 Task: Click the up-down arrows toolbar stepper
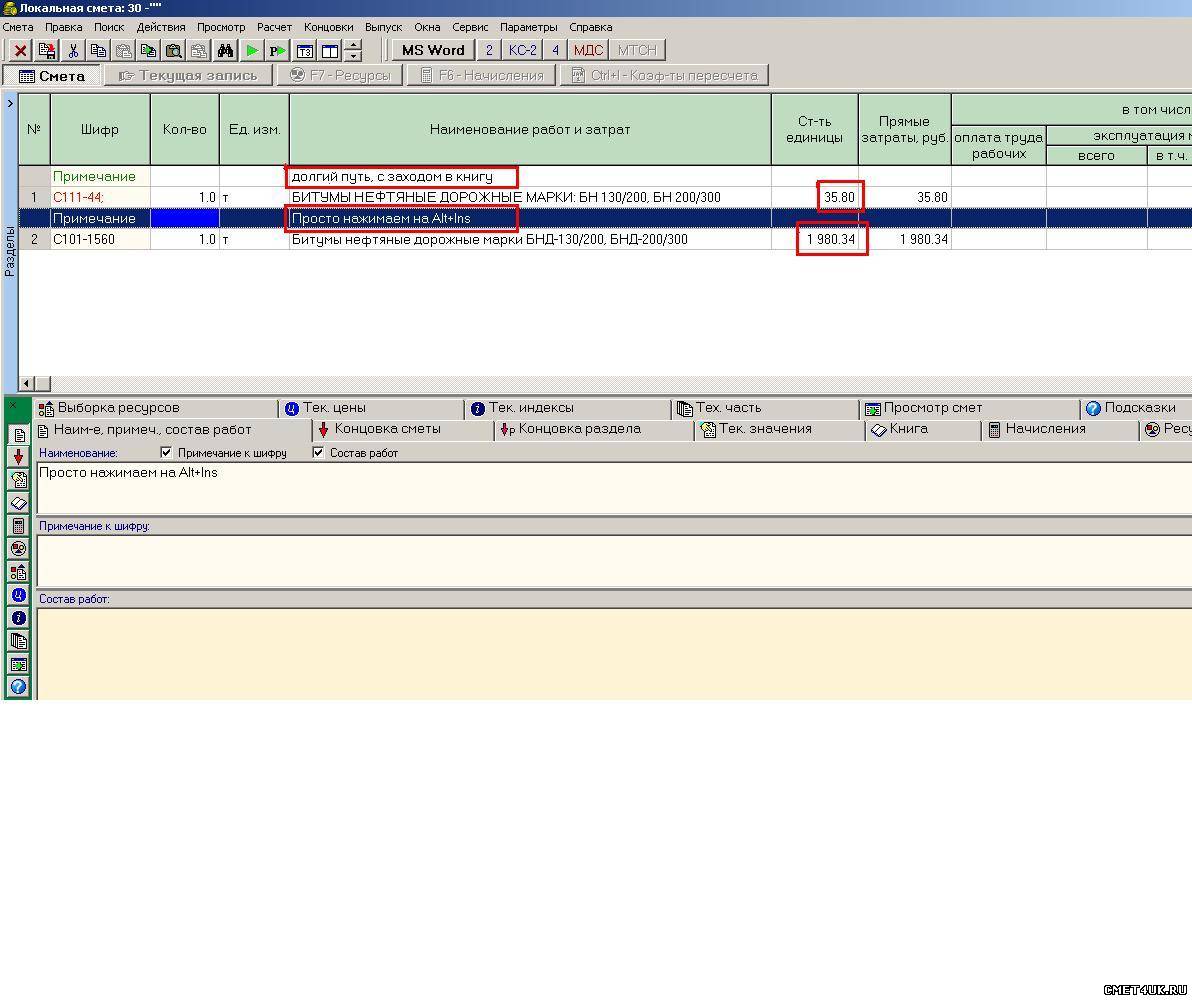coord(353,51)
